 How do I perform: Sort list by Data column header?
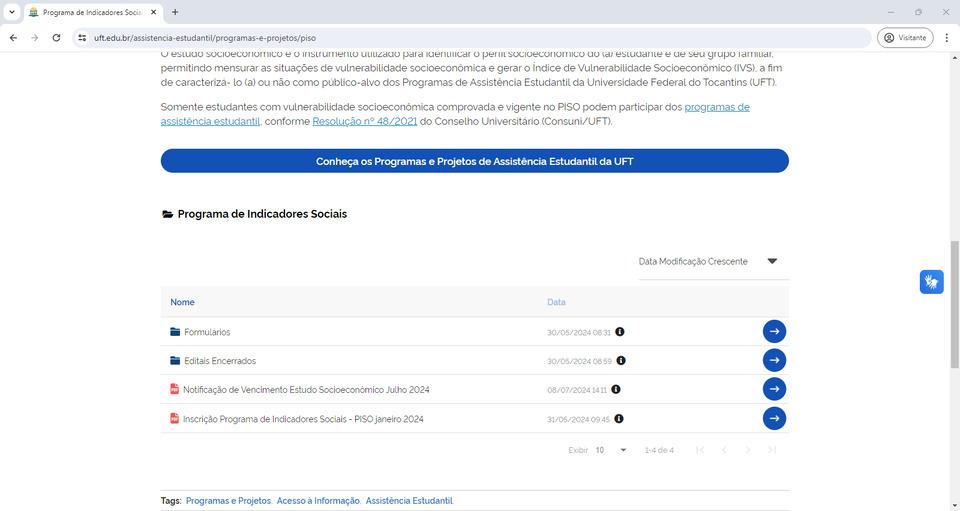556,302
